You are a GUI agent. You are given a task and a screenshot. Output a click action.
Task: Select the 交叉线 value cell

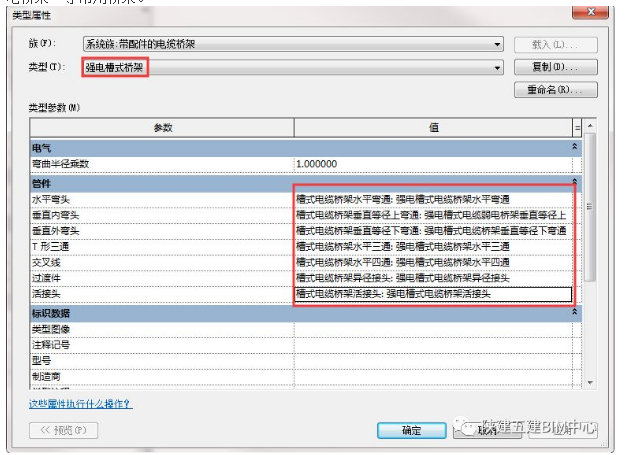click(433, 262)
